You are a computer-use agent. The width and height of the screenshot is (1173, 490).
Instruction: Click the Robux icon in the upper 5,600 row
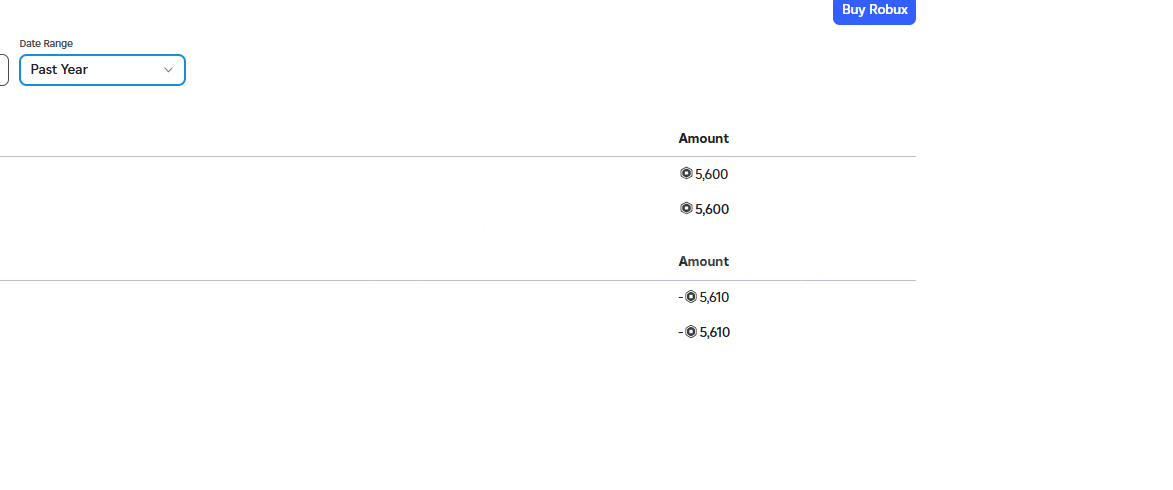coord(686,174)
